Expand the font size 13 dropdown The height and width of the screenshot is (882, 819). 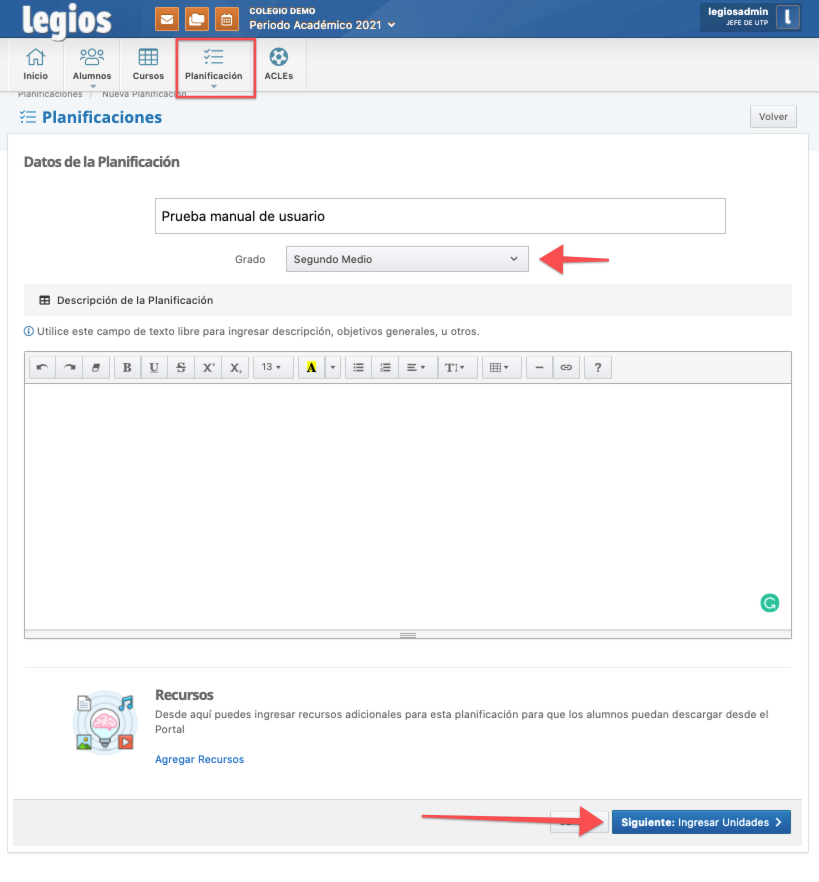click(x=271, y=368)
